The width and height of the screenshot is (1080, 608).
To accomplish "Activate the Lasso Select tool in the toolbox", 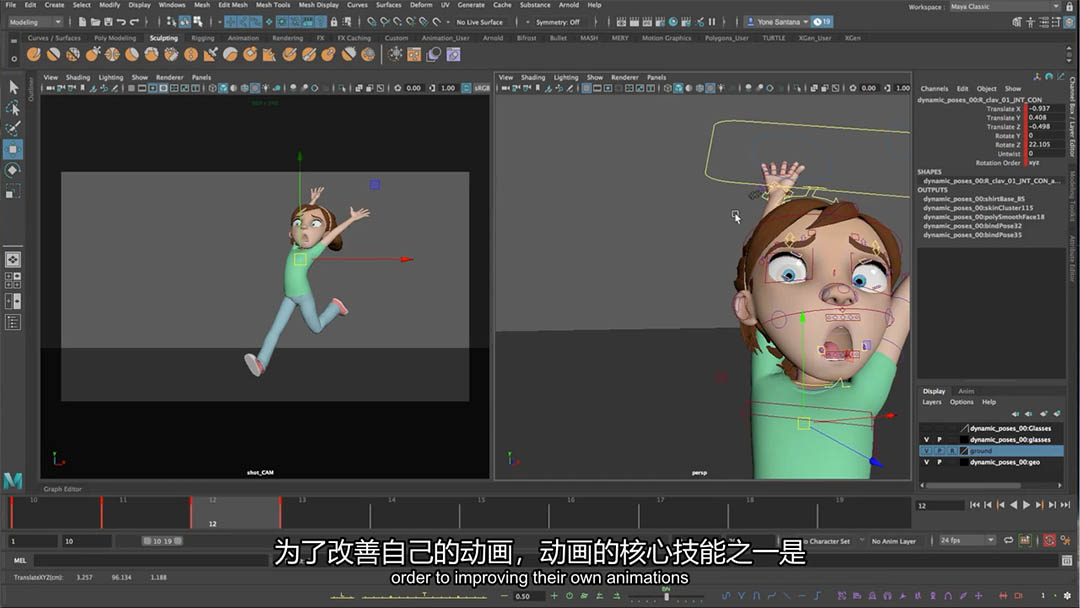I will click(13, 108).
